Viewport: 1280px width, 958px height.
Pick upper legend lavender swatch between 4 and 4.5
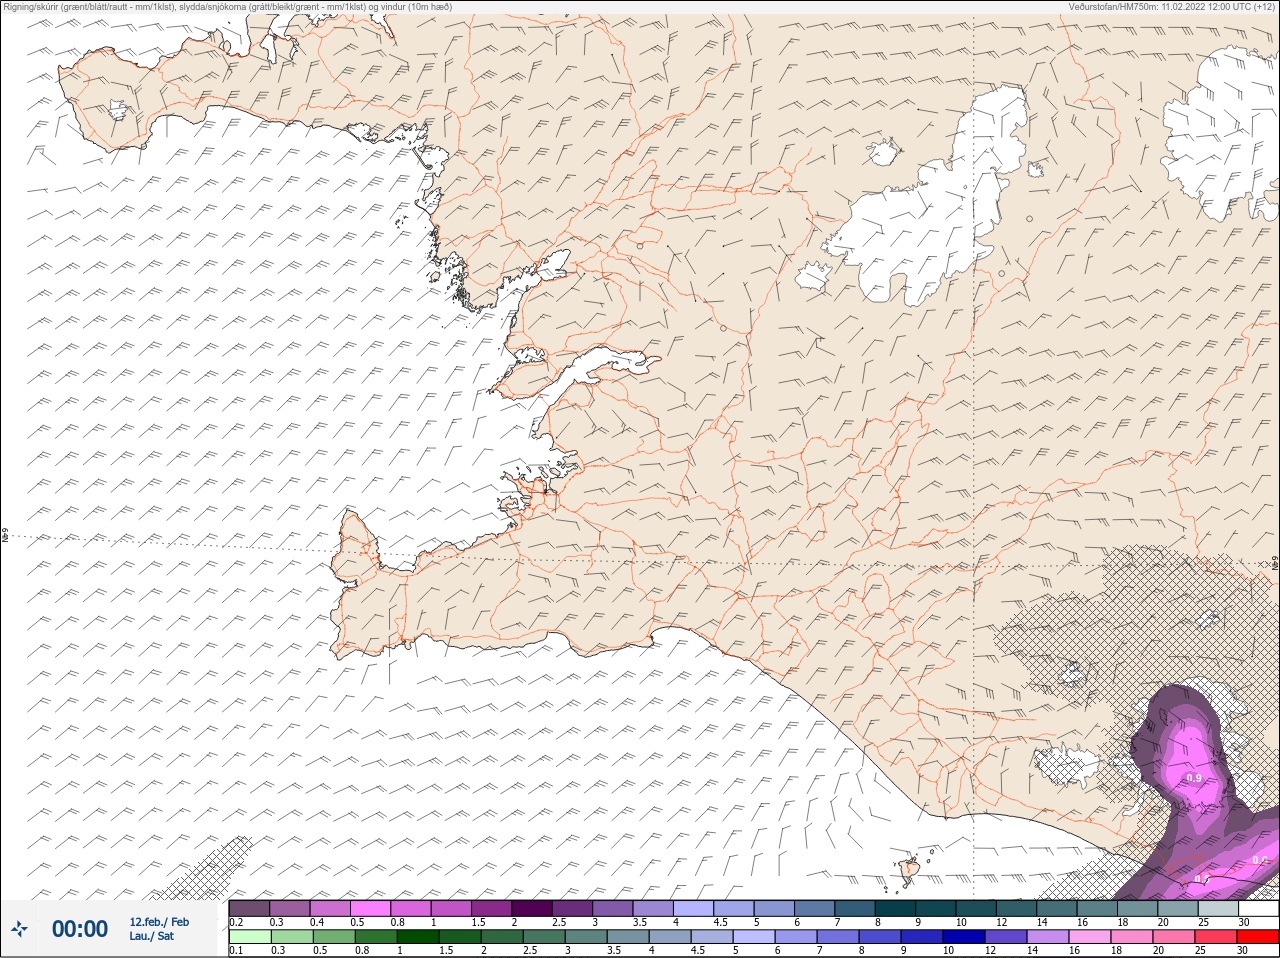694,908
